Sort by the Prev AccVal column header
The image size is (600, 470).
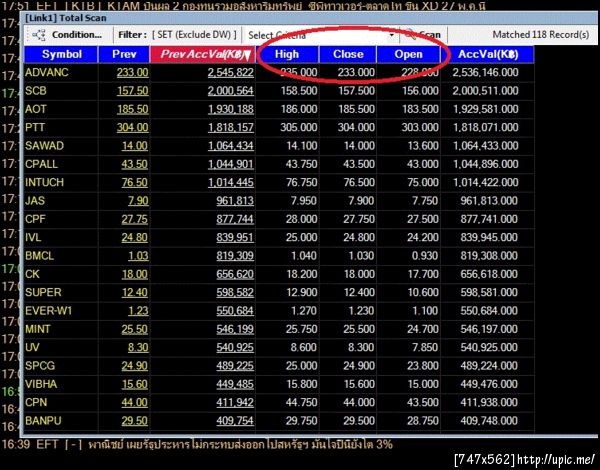pos(202,54)
